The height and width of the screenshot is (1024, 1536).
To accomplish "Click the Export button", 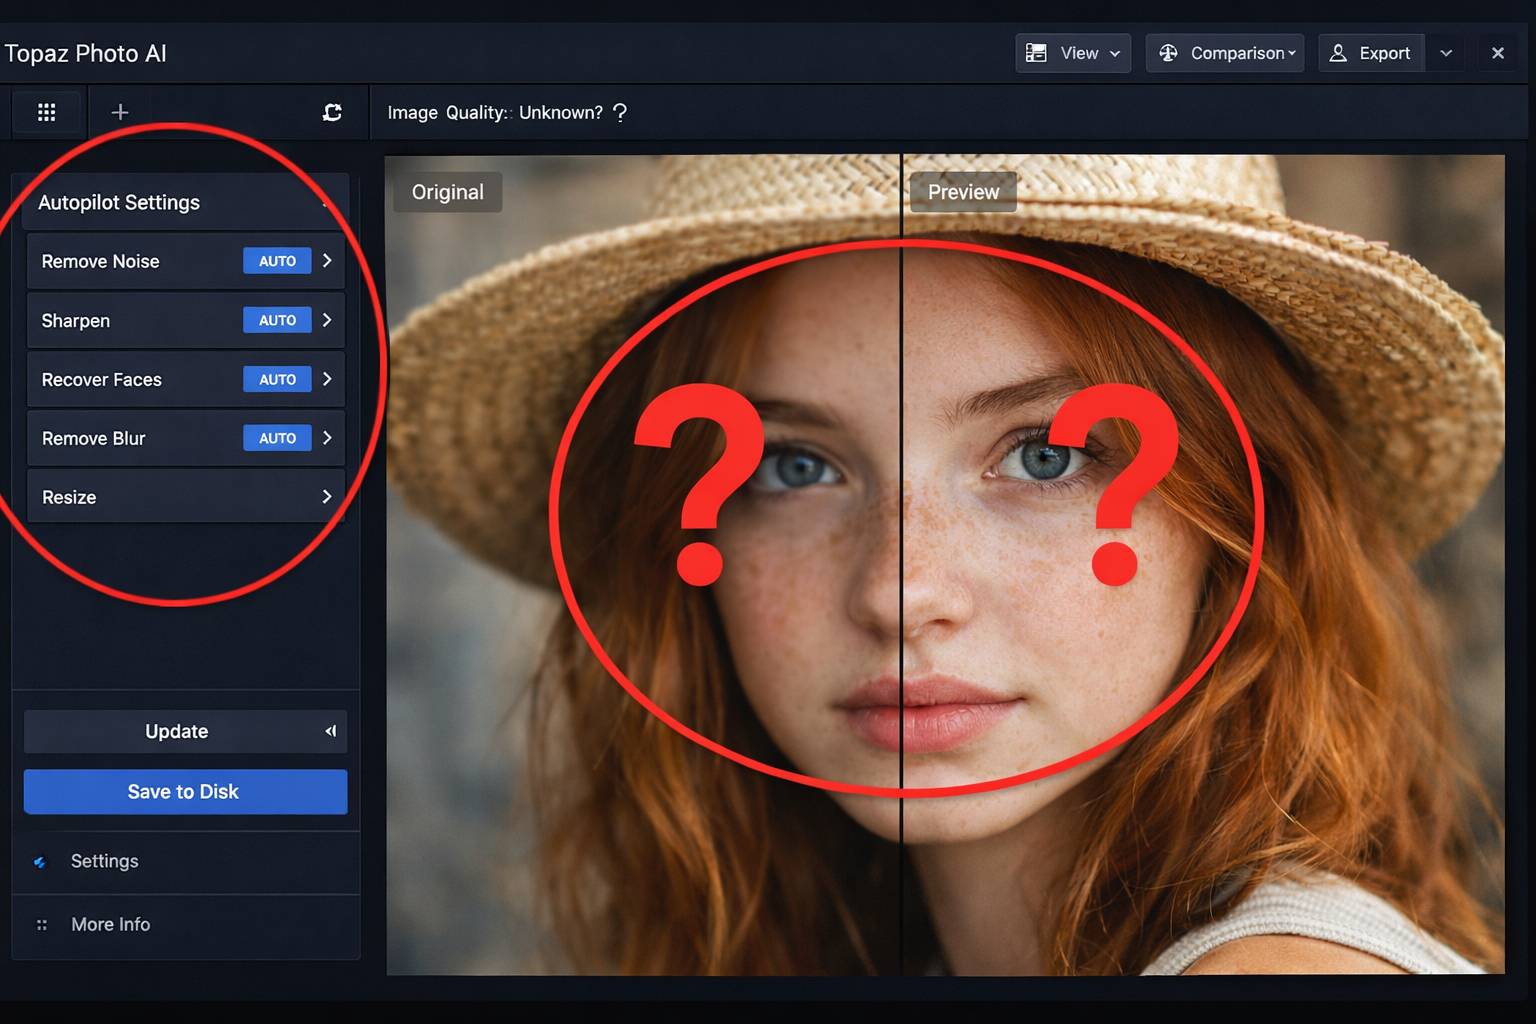I will point(1370,53).
